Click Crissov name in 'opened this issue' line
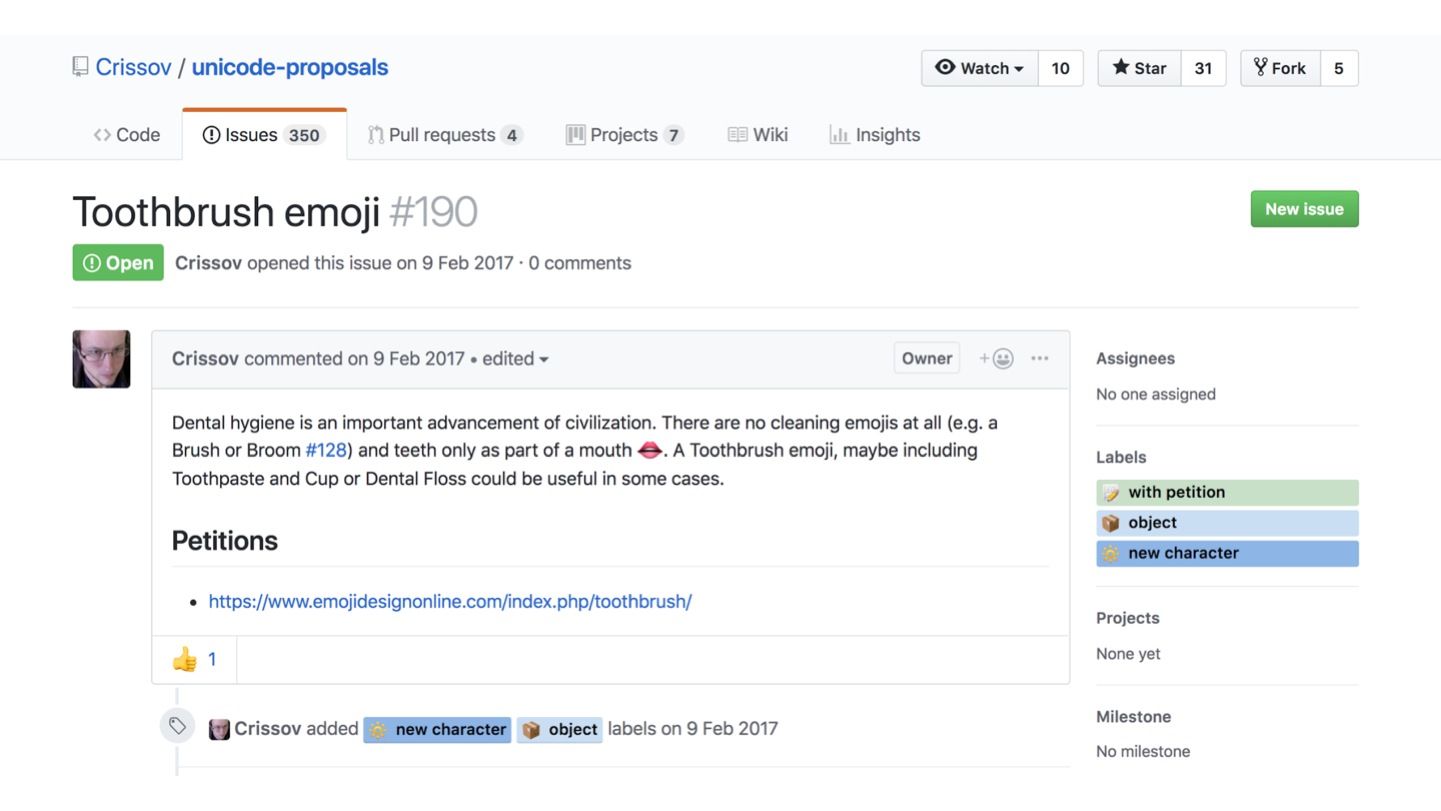Screen dimensions: 1441x811 (x=208, y=263)
